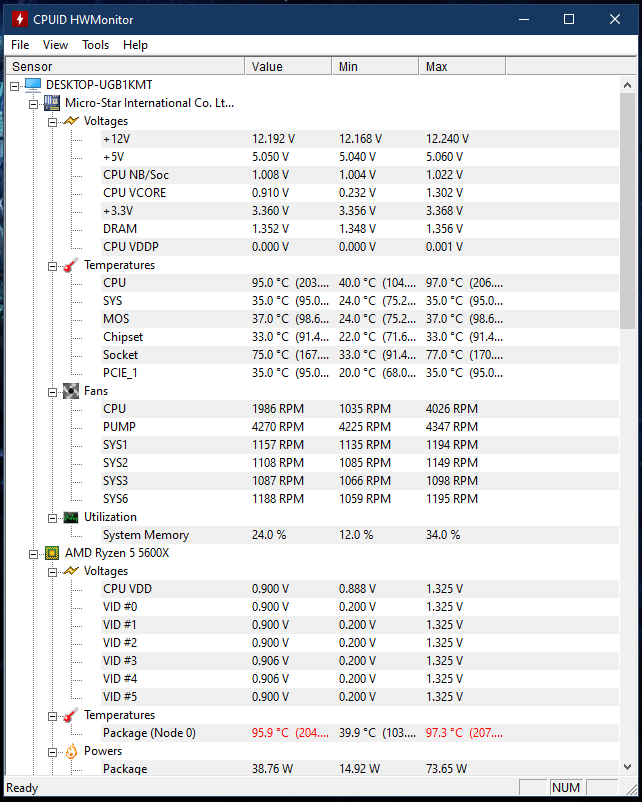Click the Ryzen Temperatures thermometer icon
The height and width of the screenshot is (802, 642).
[71, 715]
